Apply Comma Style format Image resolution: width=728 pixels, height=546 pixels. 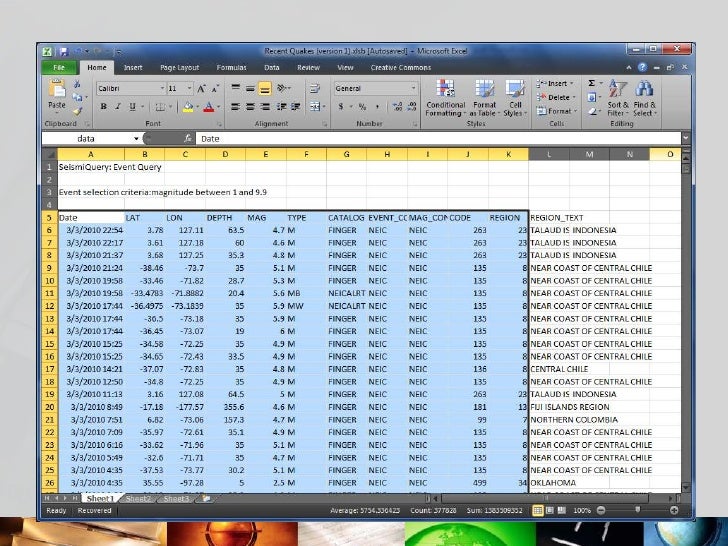click(x=377, y=107)
